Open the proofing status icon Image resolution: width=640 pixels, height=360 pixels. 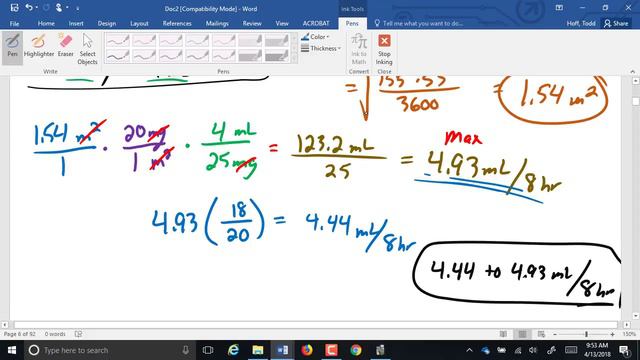tap(78, 334)
